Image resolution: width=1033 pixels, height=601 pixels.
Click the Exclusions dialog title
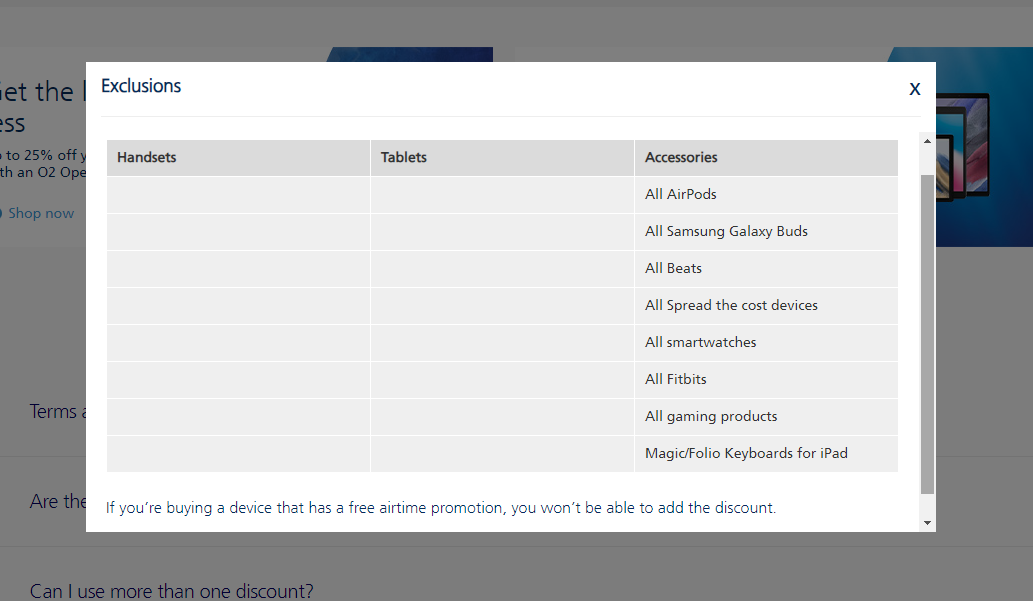pos(141,87)
